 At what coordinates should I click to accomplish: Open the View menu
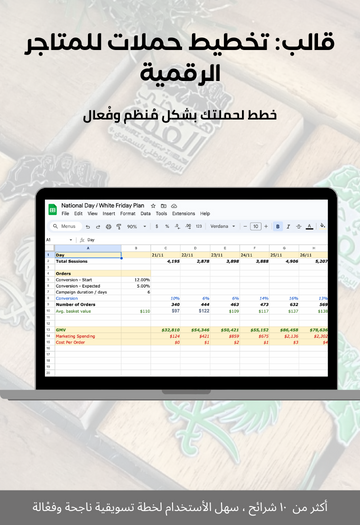pos(92,214)
